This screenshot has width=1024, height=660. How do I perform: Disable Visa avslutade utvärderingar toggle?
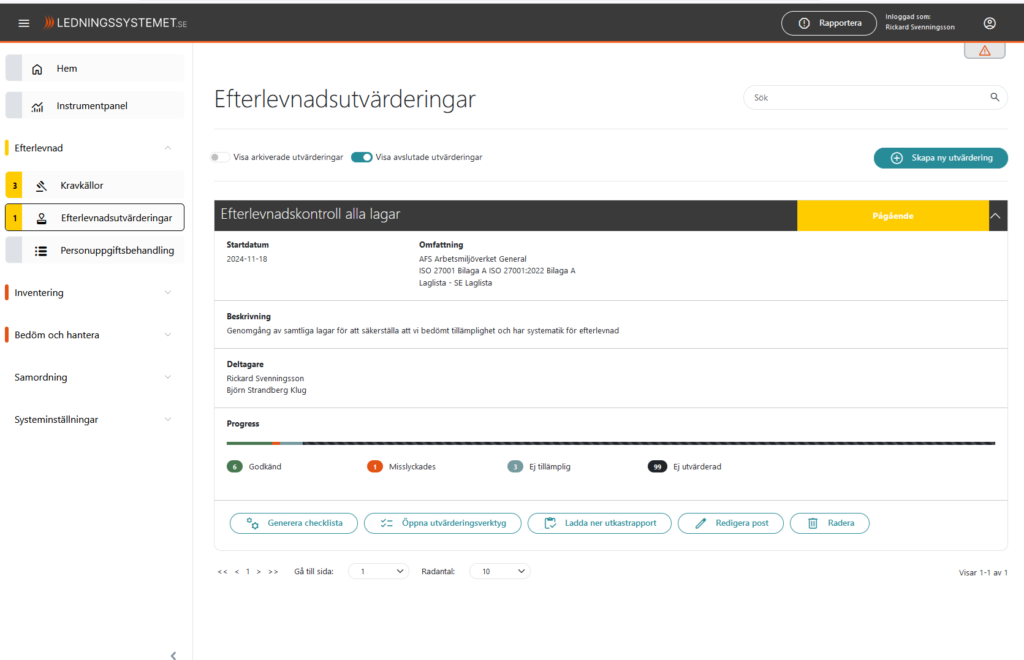(362, 157)
